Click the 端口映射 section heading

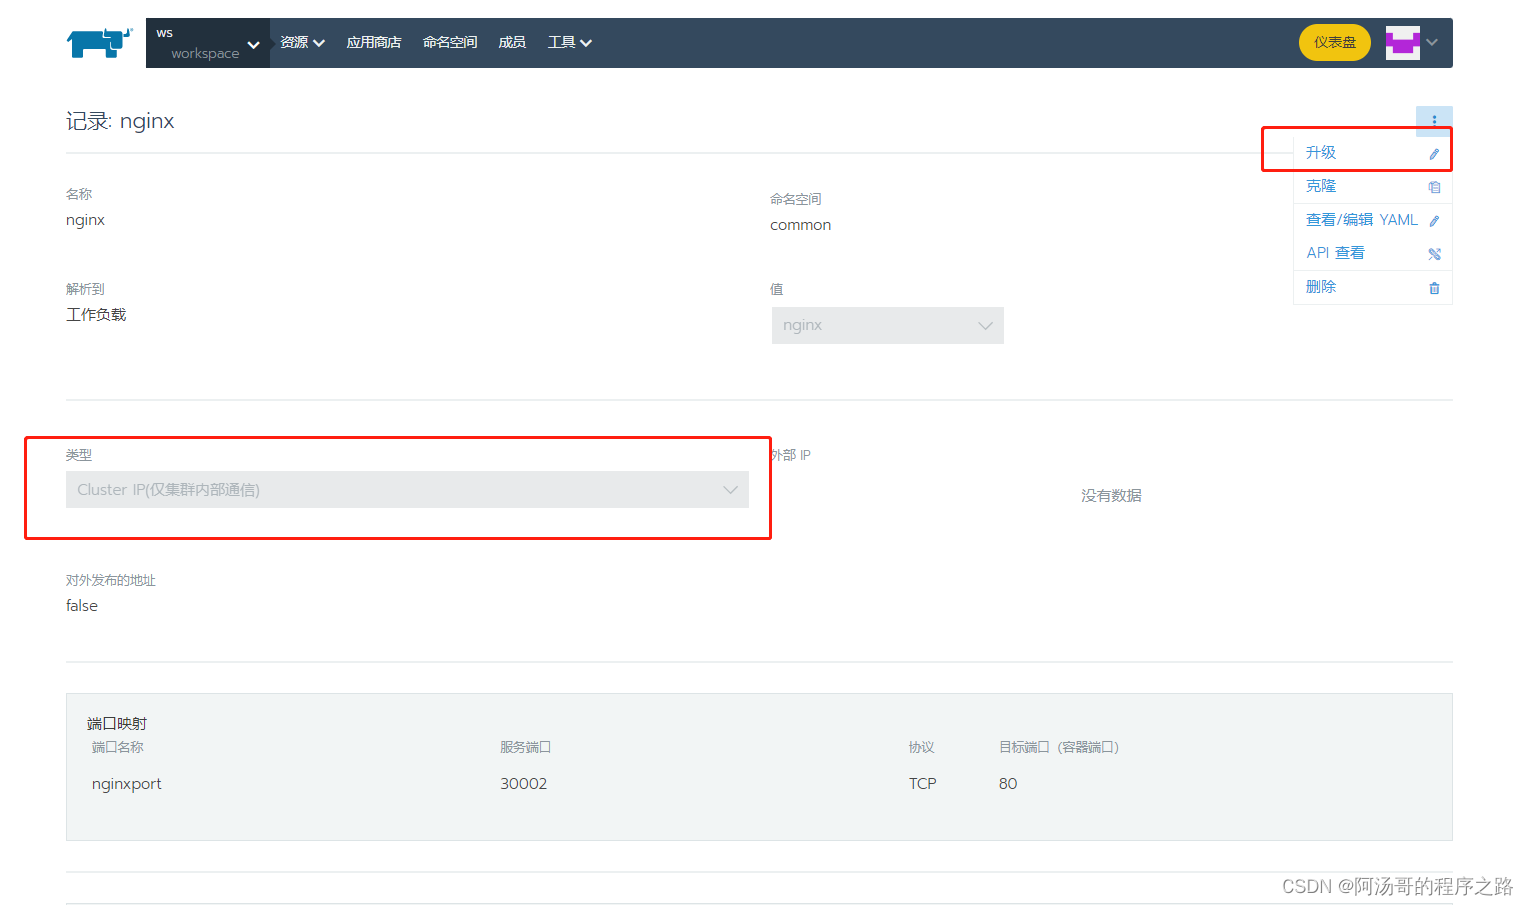[x=117, y=723]
